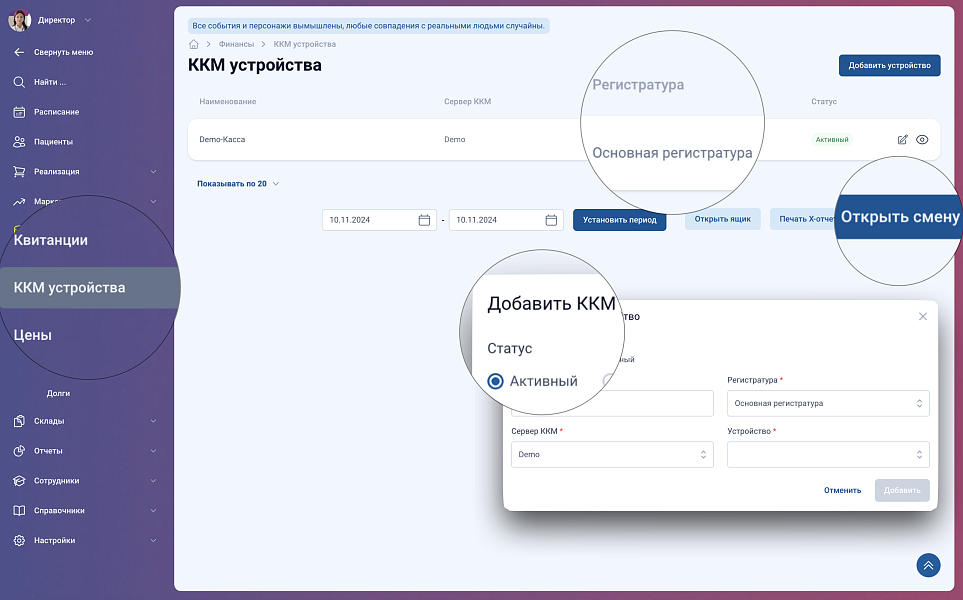Click the eye icon in Demo-Касса row
This screenshot has width=963, height=600.
pyautogui.click(x=922, y=140)
